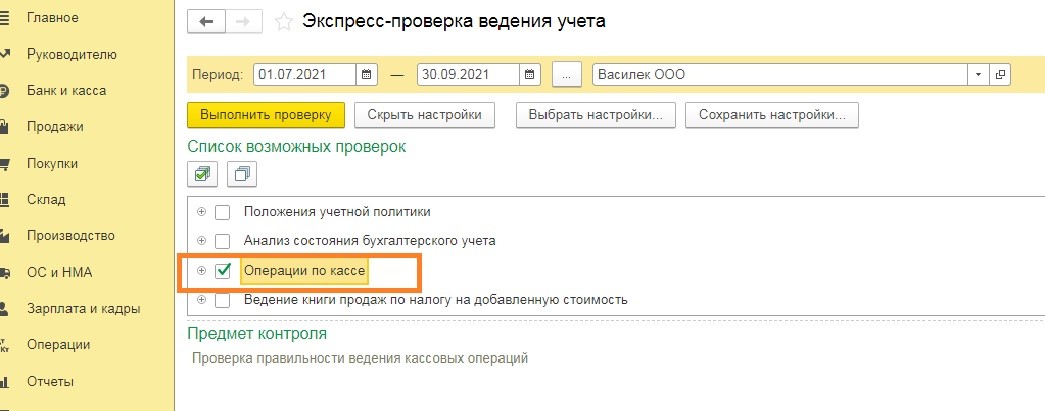This screenshot has height=411, width=1045.
Task: Open the Продажи menu section
Action: coord(55,127)
